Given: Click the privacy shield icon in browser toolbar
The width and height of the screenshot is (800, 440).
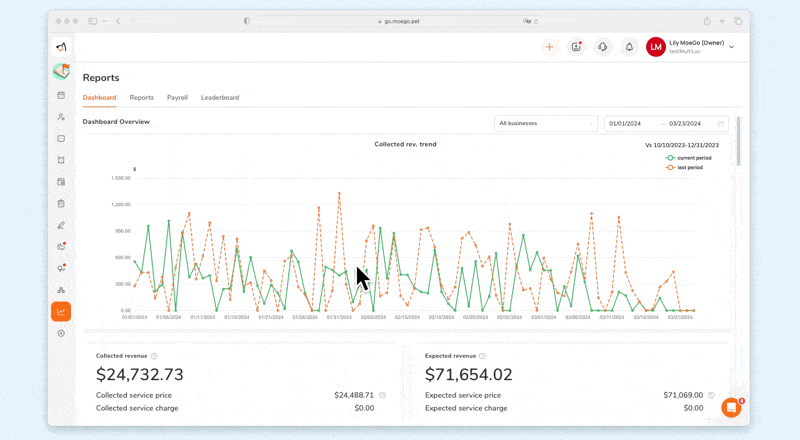Looking at the screenshot, I should pyautogui.click(x=247, y=21).
